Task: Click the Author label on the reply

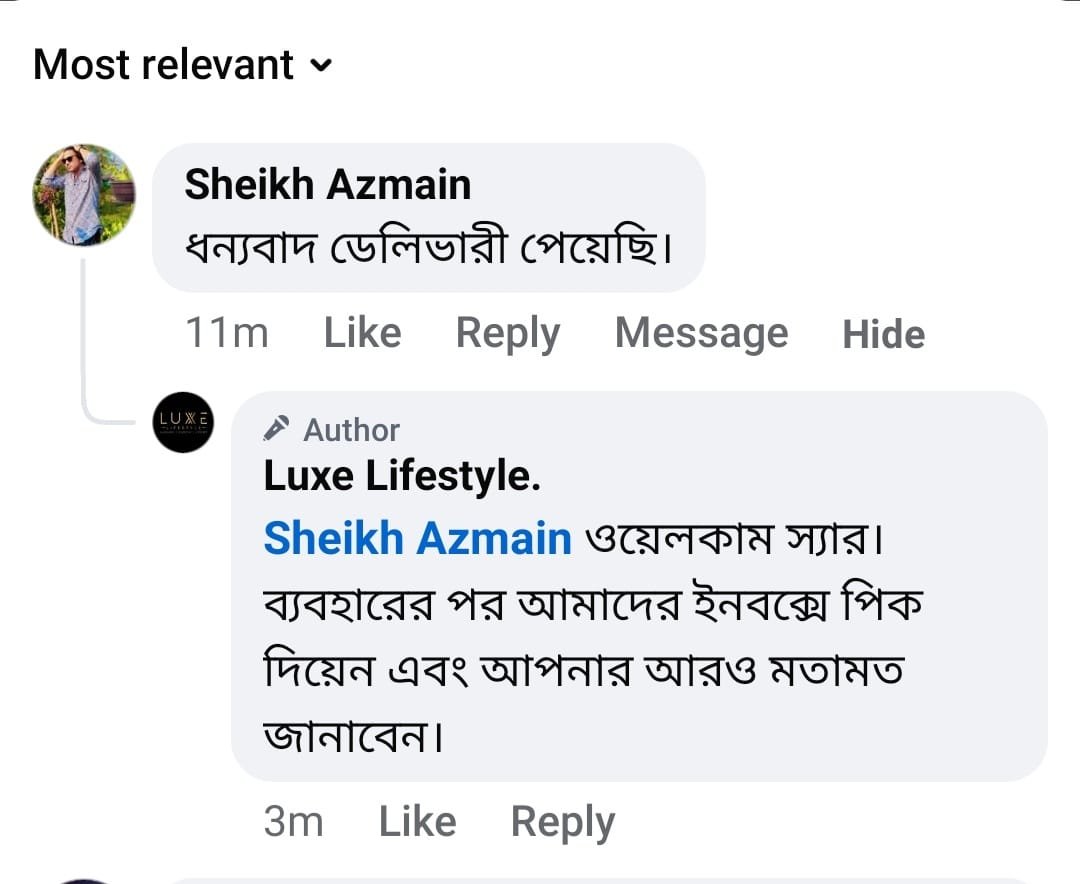Action: (351, 430)
